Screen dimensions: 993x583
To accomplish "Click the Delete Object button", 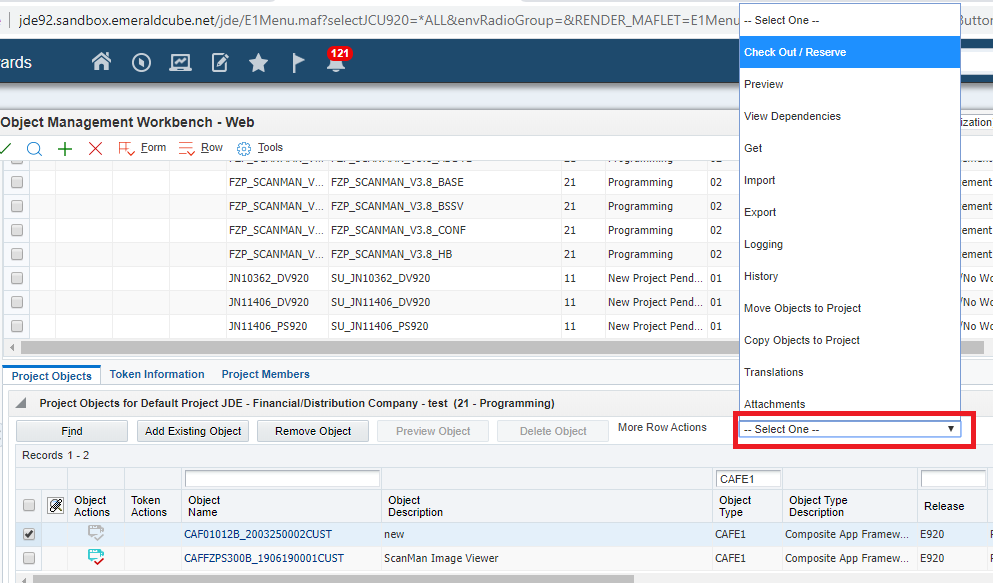I will [553, 431].
